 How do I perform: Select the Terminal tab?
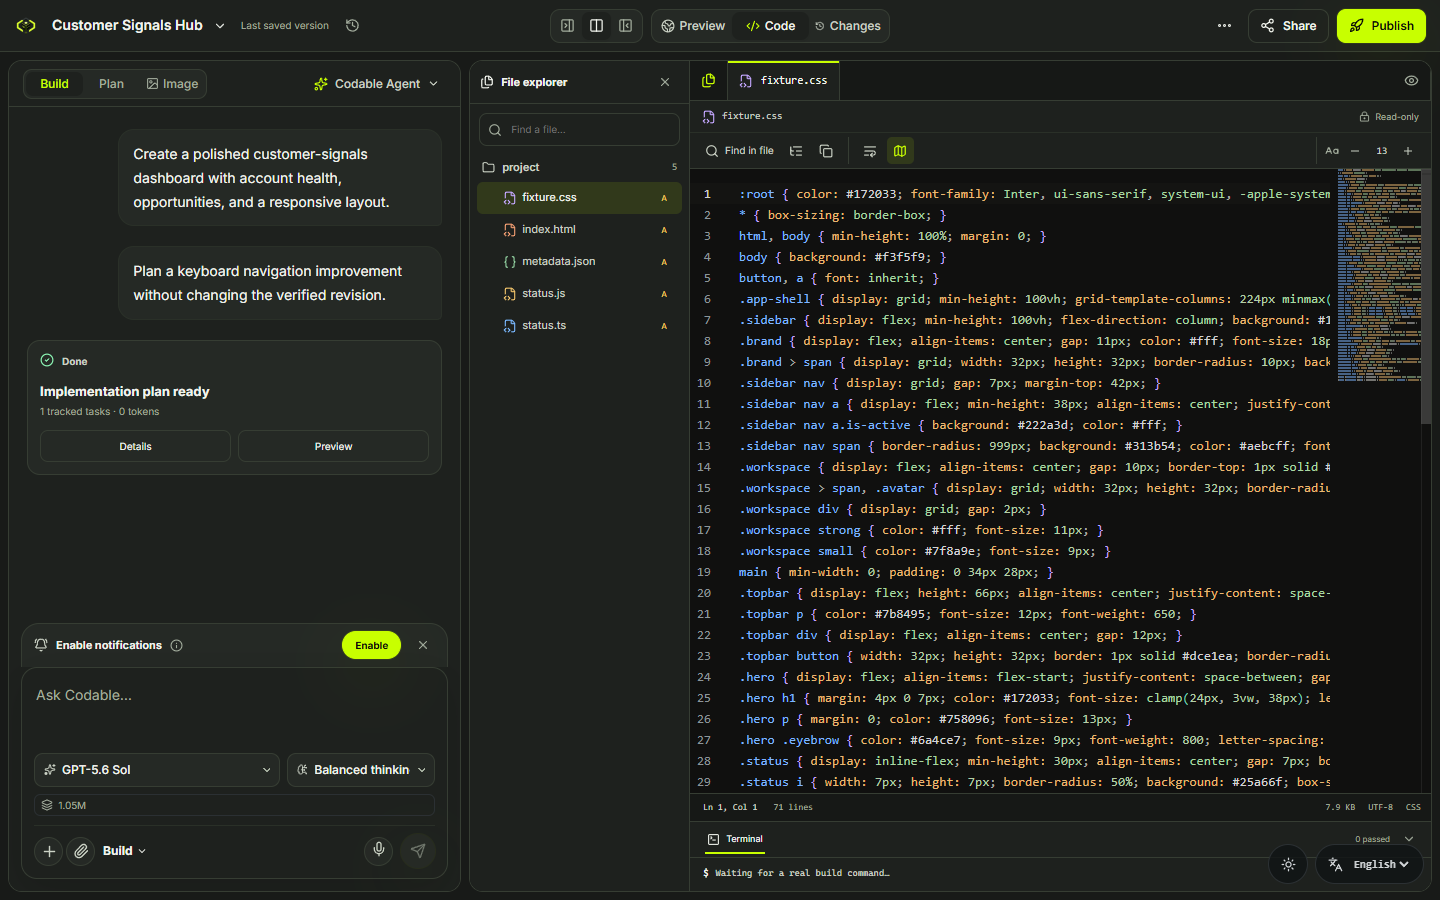[735, 839]
